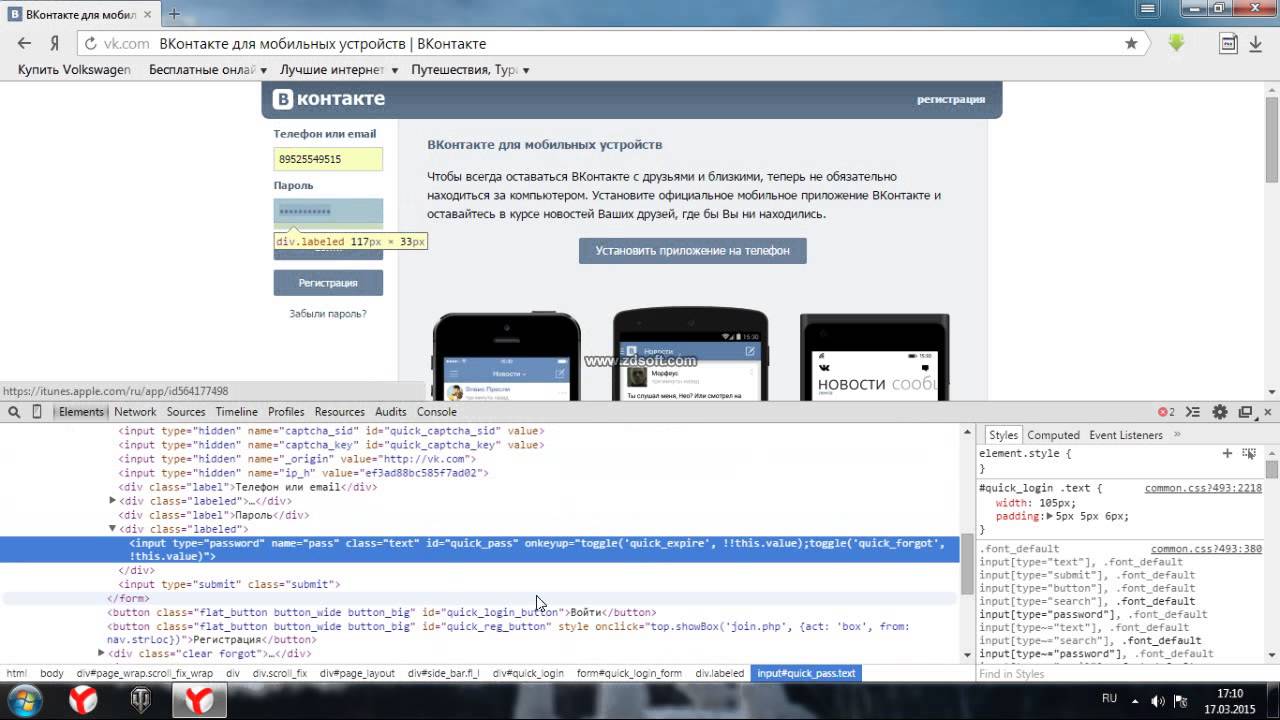1280x720 pixels.
Task: Focus the phone or email field
Action: pyautogui.click(x=328, y=159)
